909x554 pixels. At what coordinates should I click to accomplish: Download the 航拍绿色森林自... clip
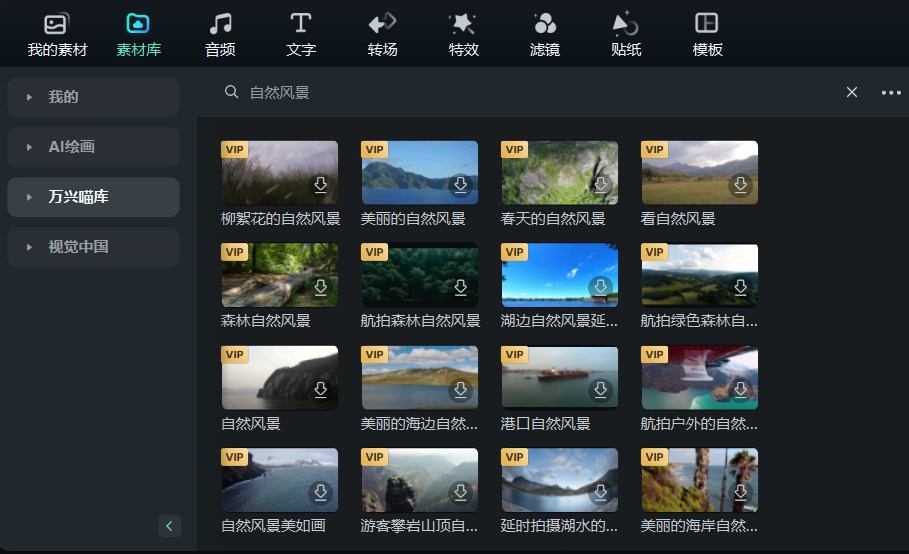point(741,287)
